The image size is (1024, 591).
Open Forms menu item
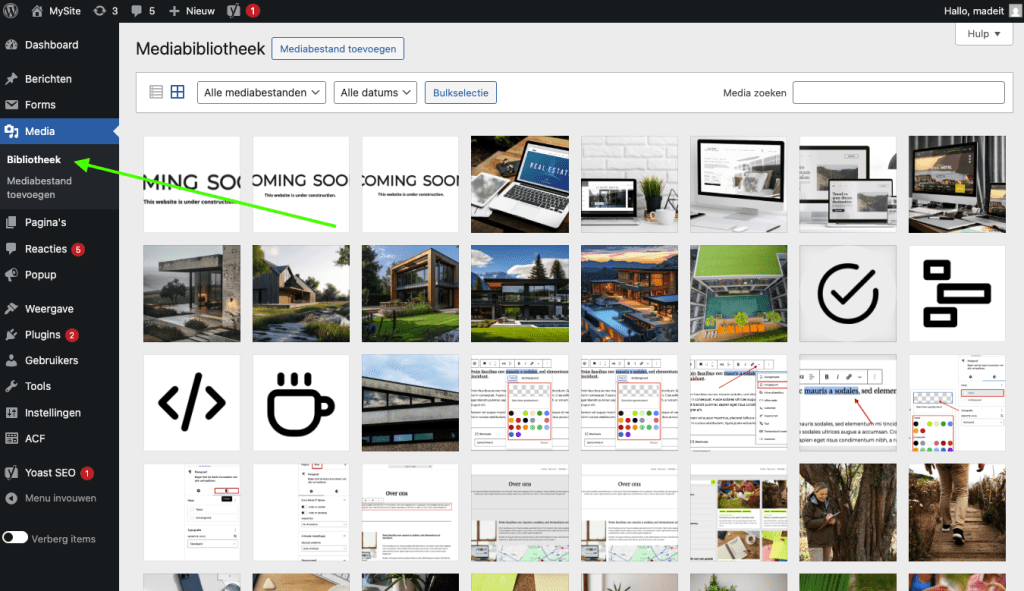point(59,104)
